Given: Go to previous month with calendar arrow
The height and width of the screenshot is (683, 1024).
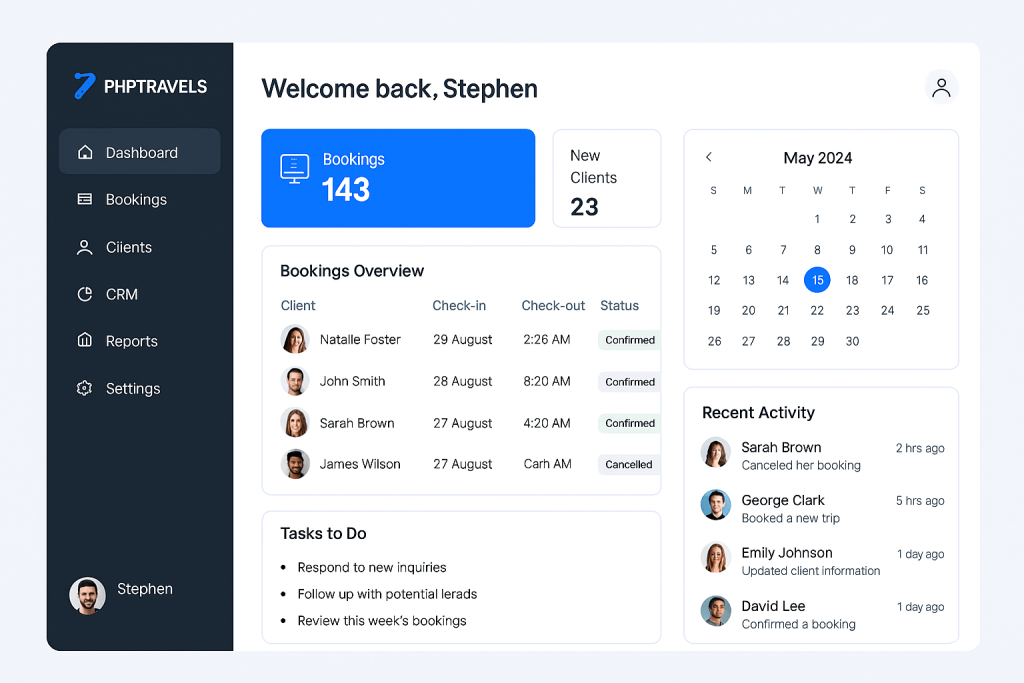Looking at the screenshot, I should pos(709,157).
